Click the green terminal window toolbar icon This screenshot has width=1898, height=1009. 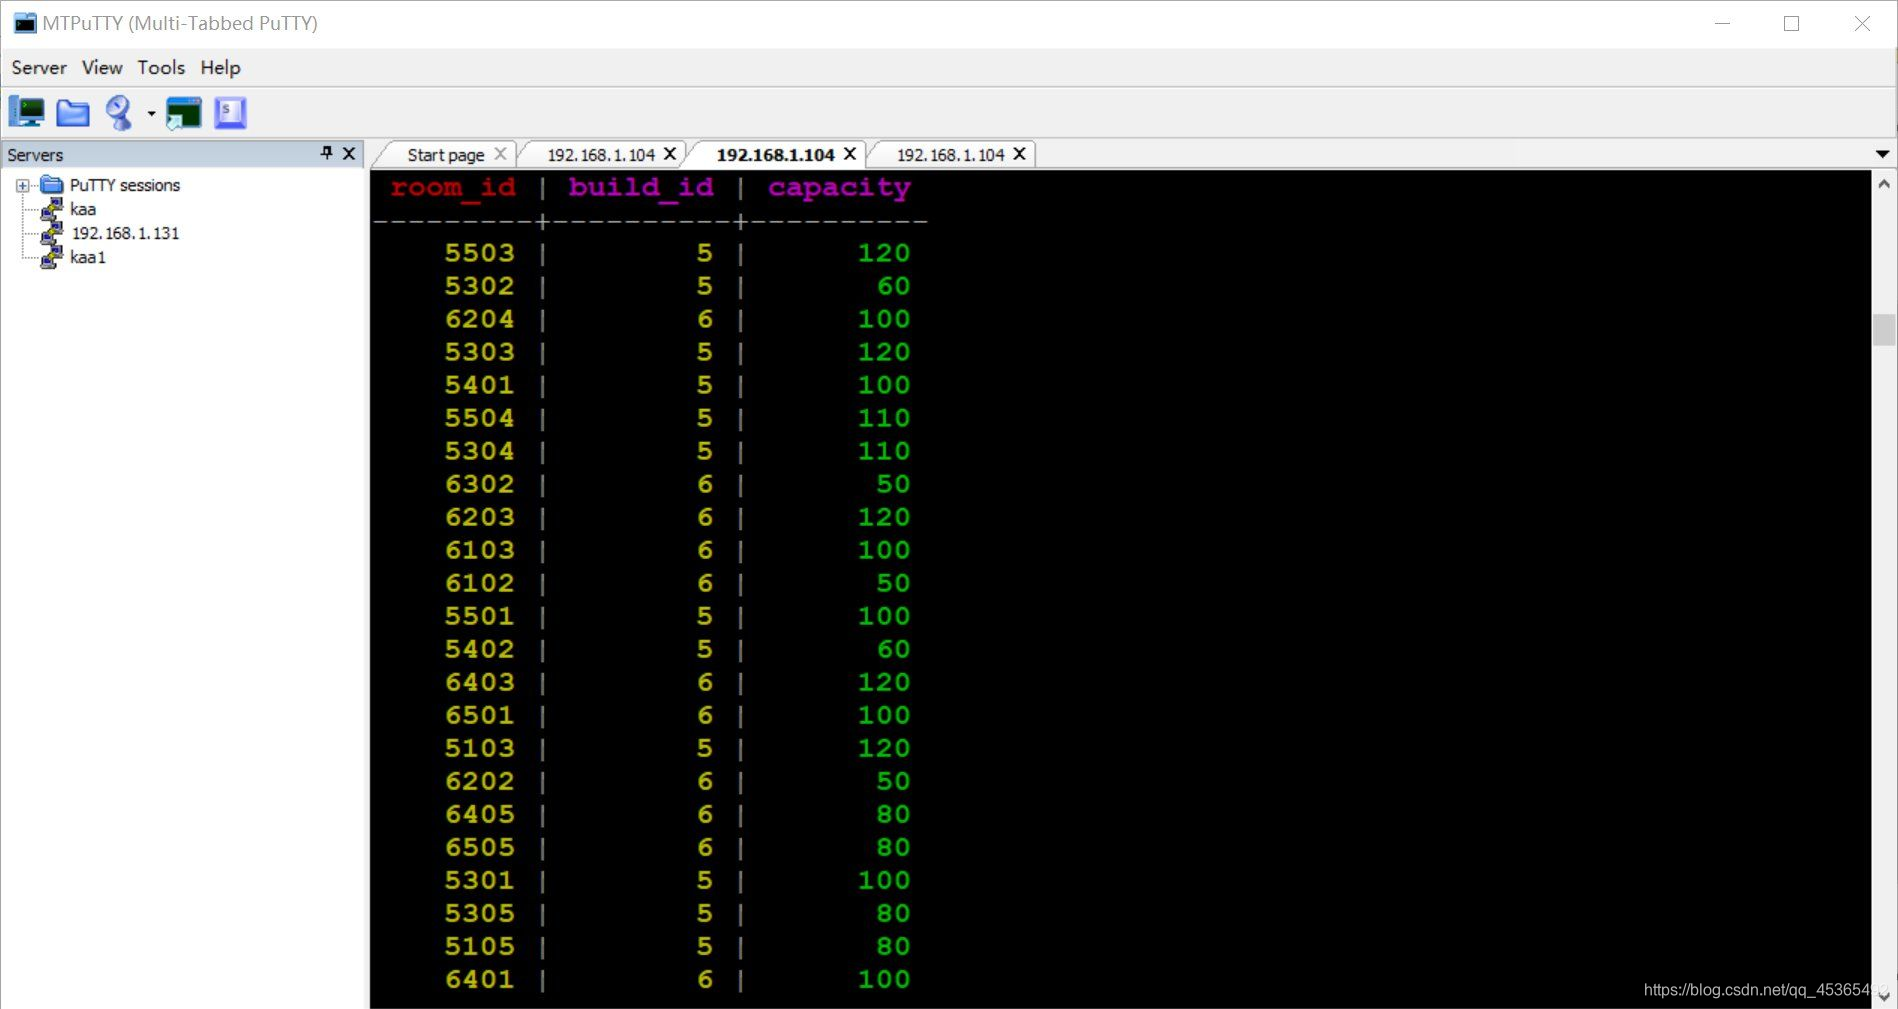(184, 113)
